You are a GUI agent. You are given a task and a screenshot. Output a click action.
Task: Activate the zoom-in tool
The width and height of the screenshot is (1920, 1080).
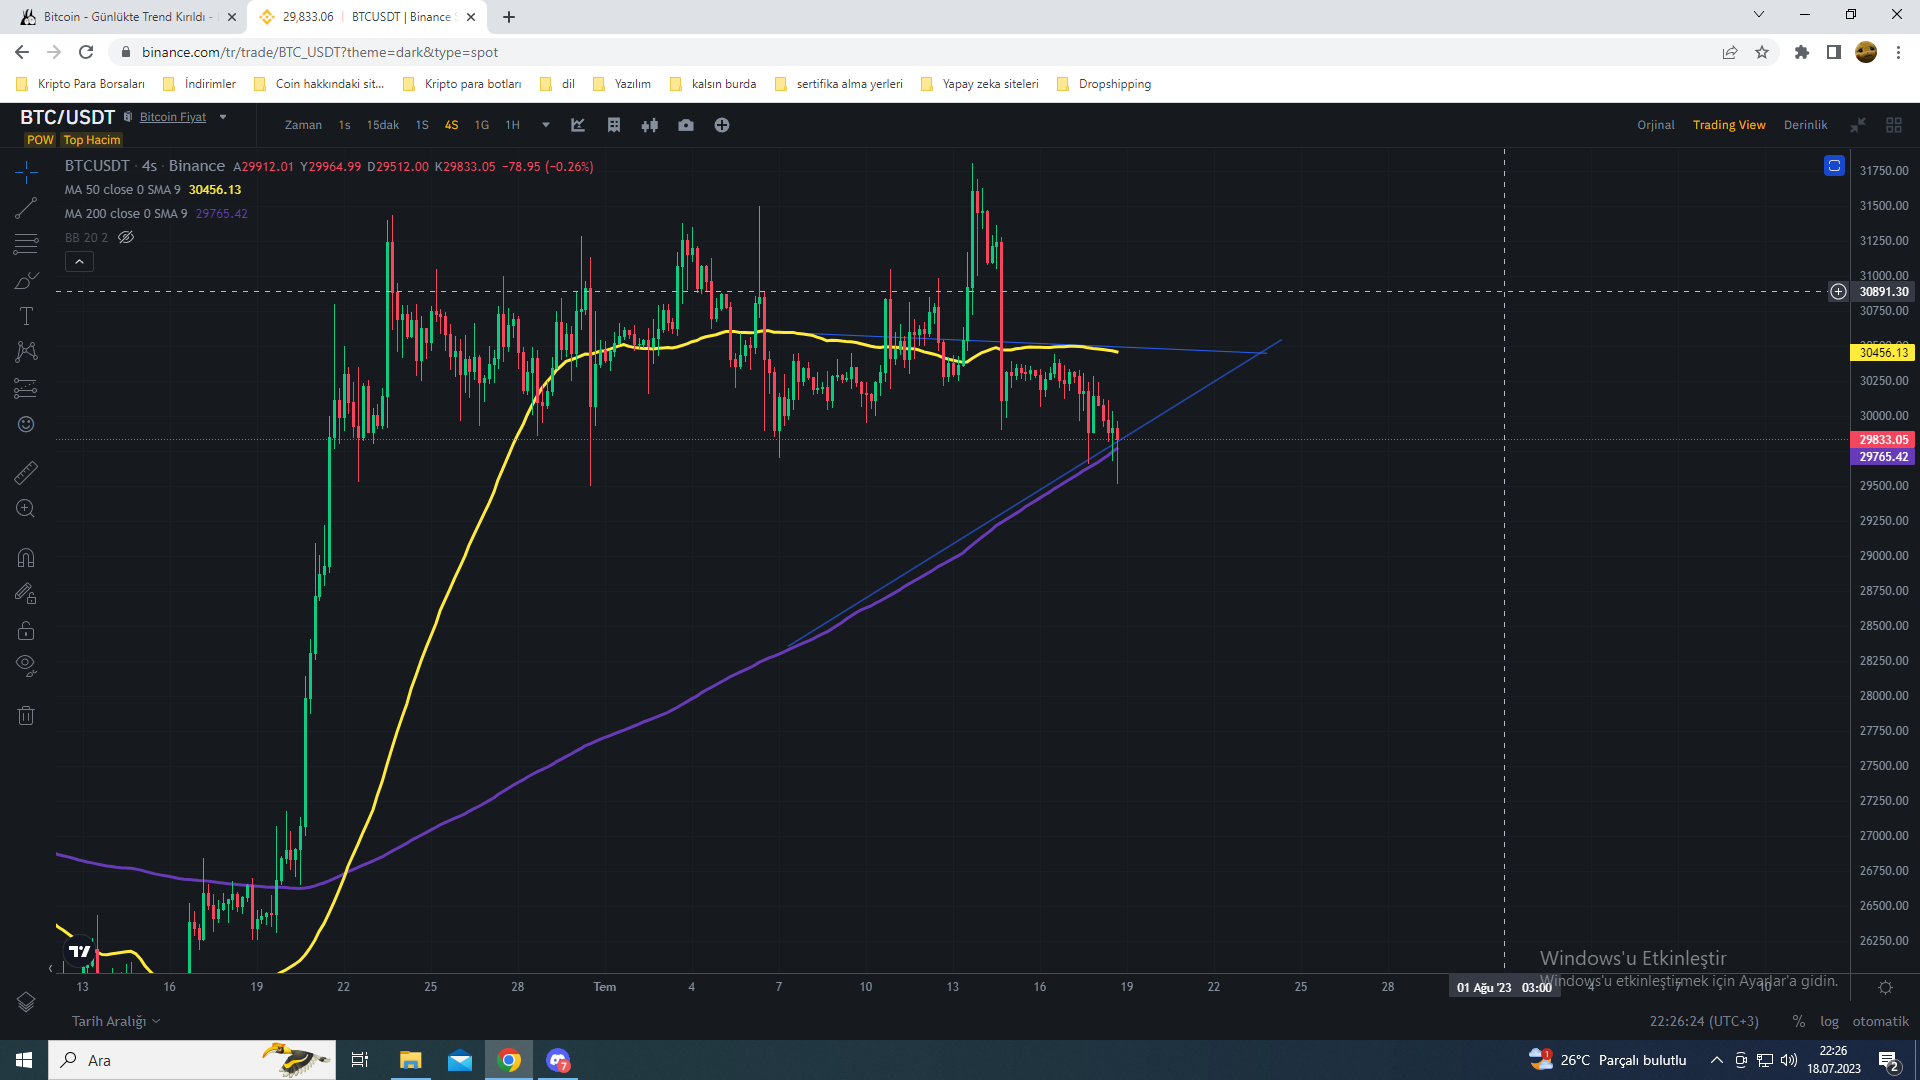pyautogui.click(x=26, y=508)
